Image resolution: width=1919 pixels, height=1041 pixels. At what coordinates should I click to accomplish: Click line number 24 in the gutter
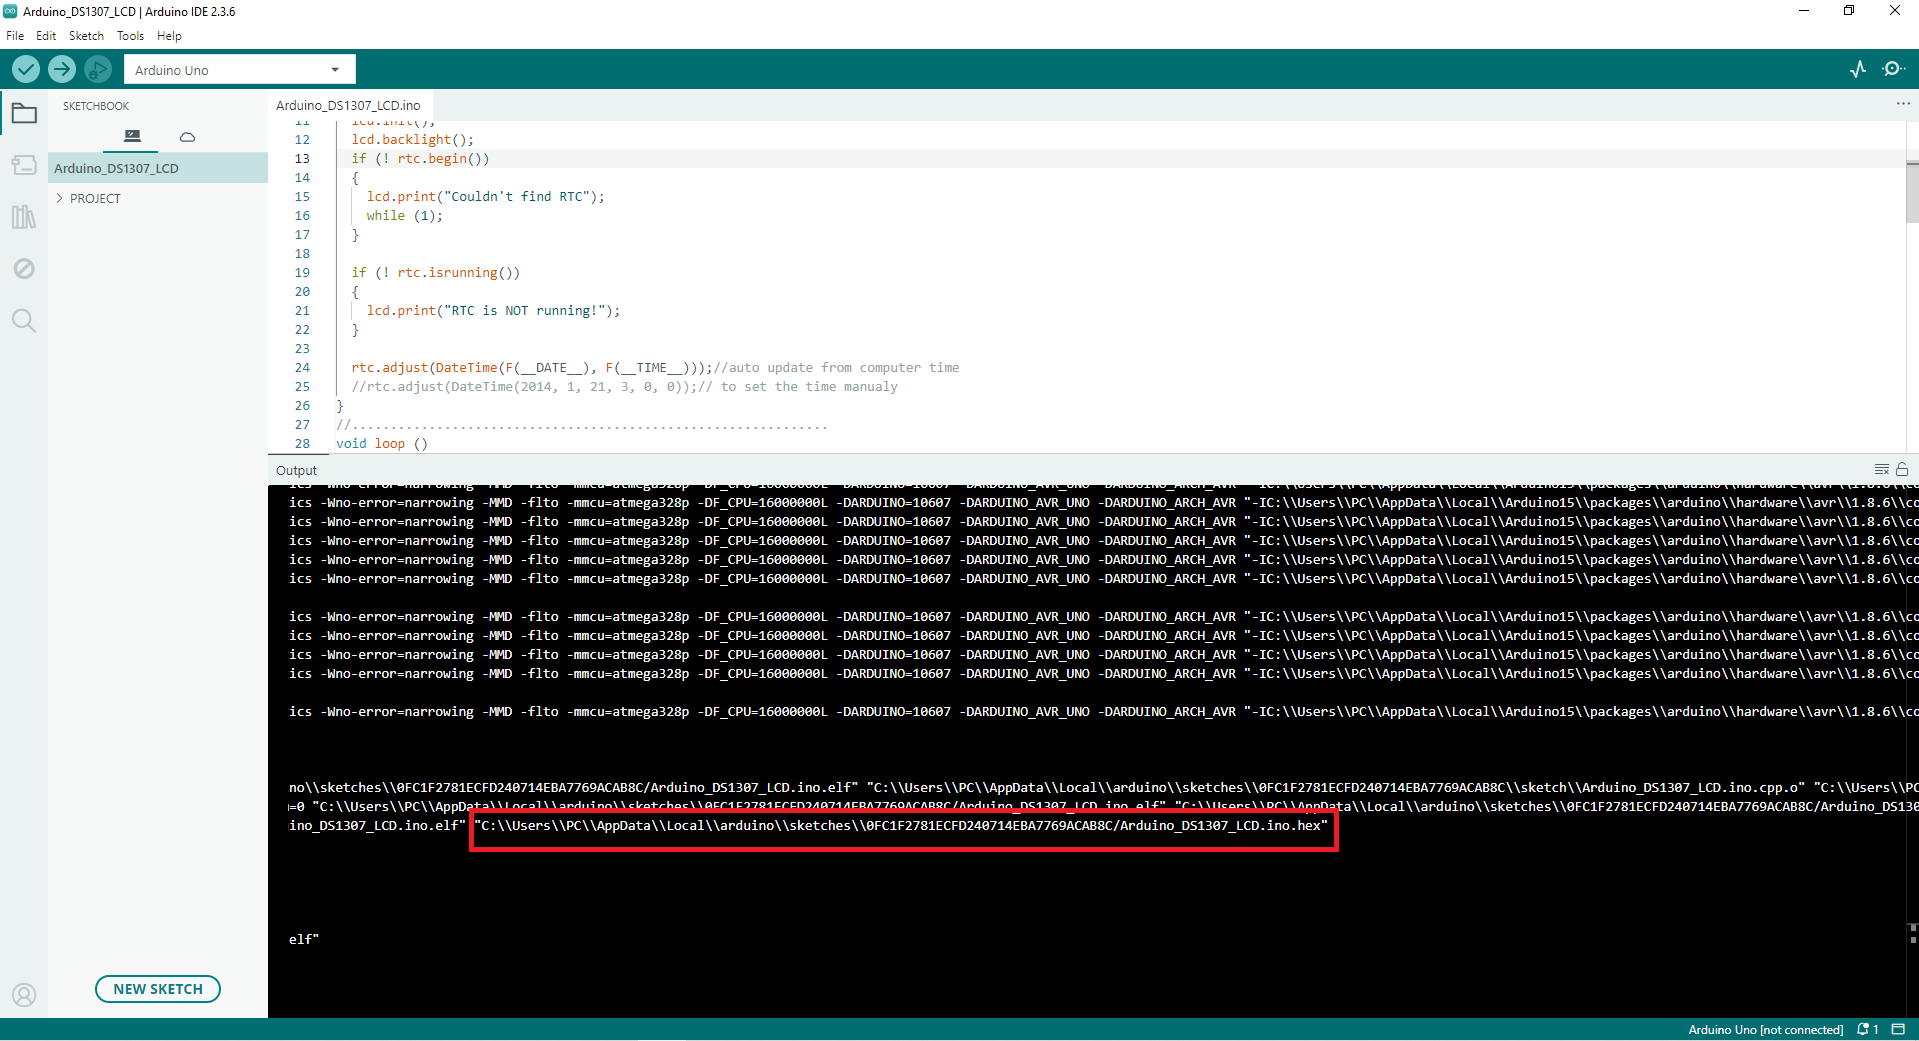click(x=302, y=368)
